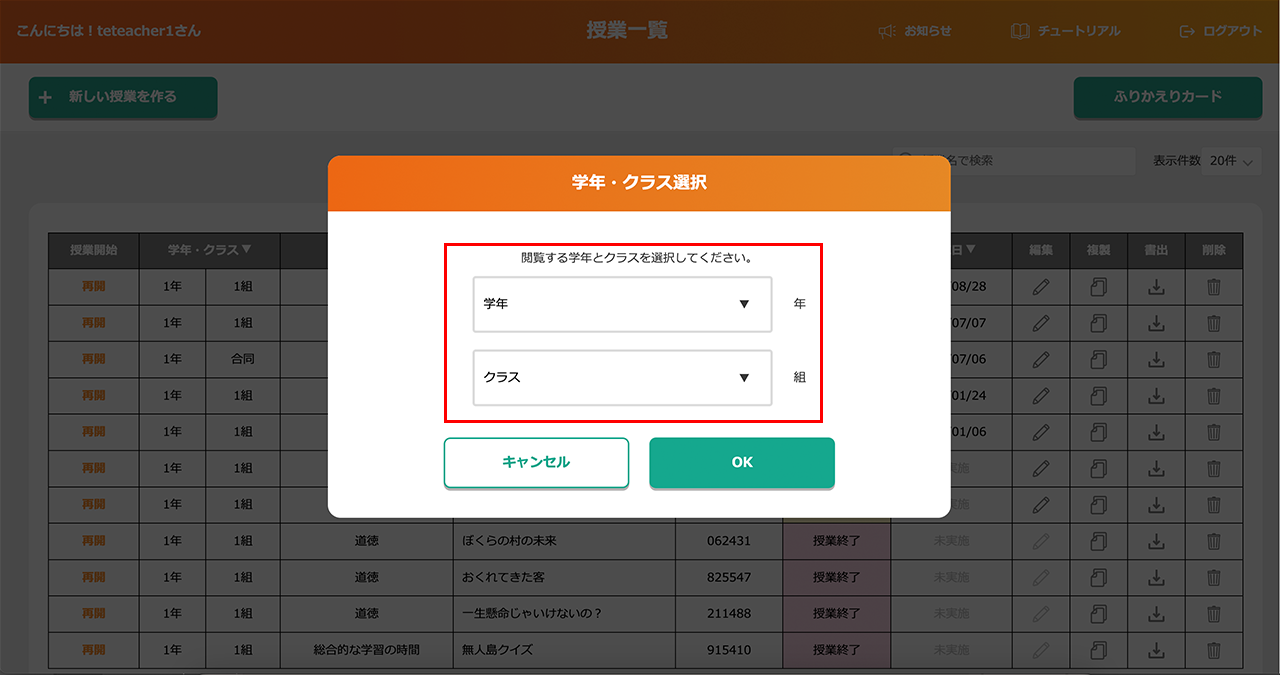The height and width of the screenshot is (675, 1280).
Task: Expand the 表示件数 20件 dropdown
Action: [1231, 161]
